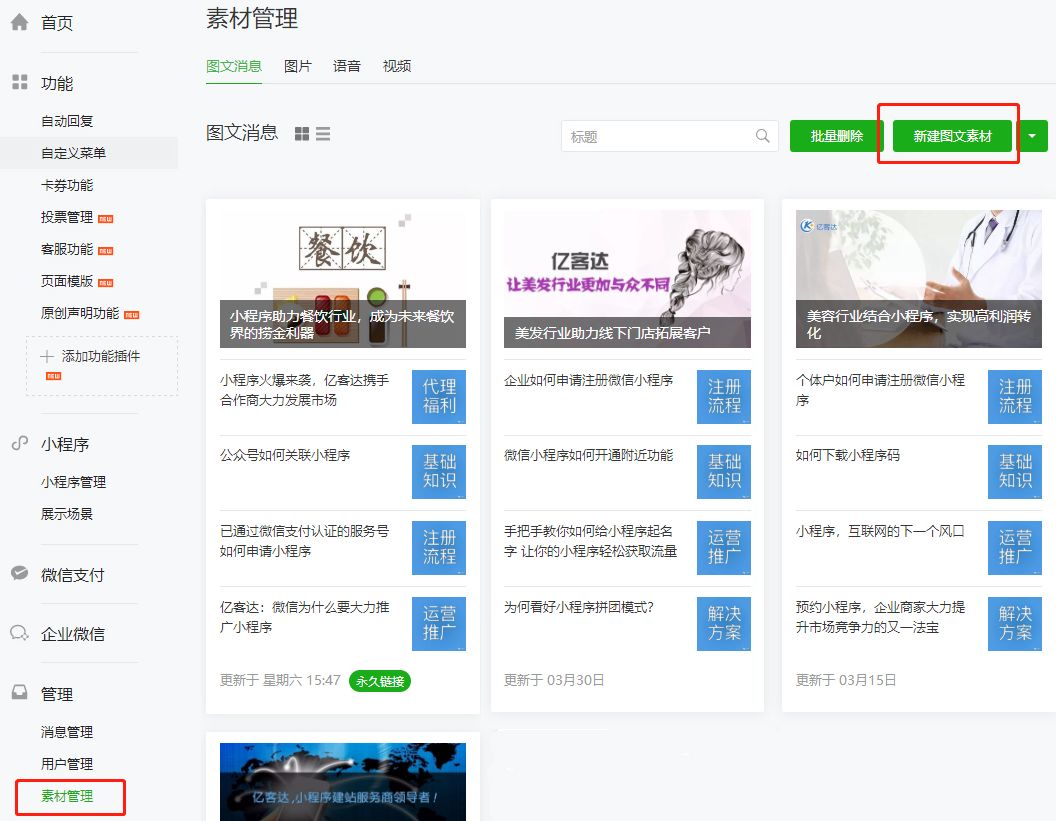Open 客服功能 in the sidebar
Screen dimensions: 1056x821
click(x=67, y=249)
